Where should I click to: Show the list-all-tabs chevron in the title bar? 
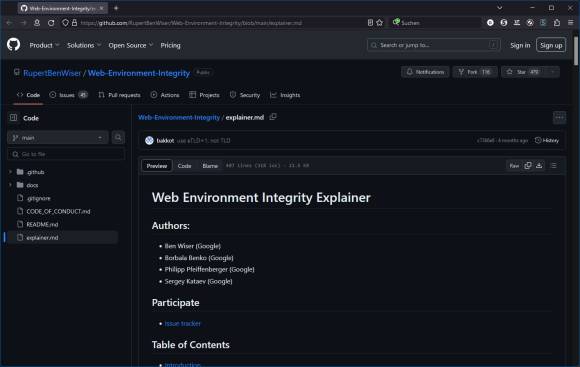click(x=500, y=8)
